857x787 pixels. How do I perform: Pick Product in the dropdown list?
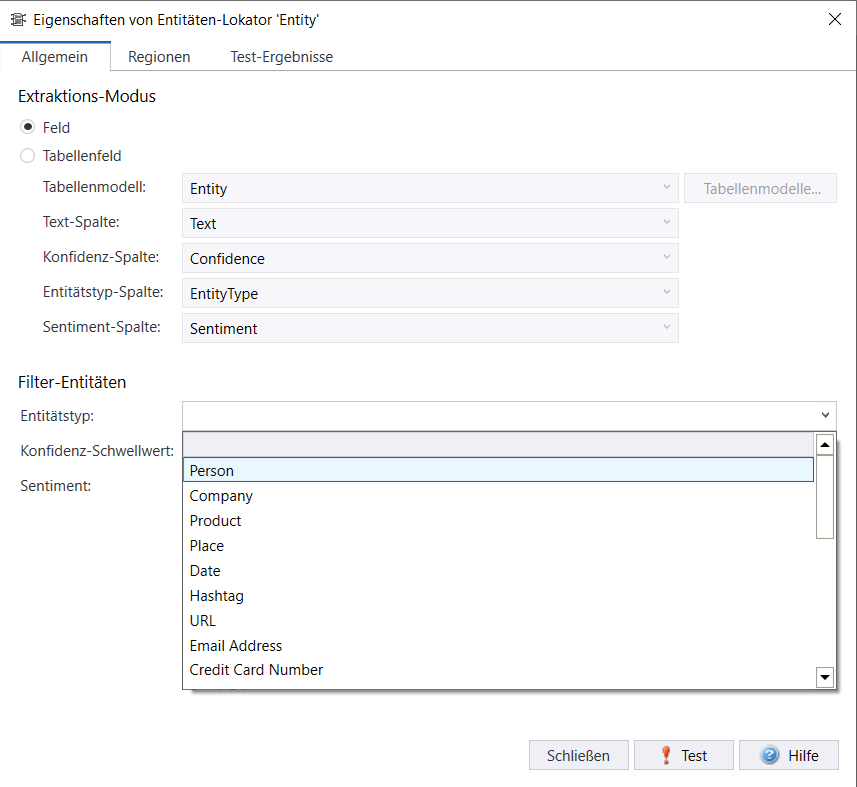(x=216, y=521)
